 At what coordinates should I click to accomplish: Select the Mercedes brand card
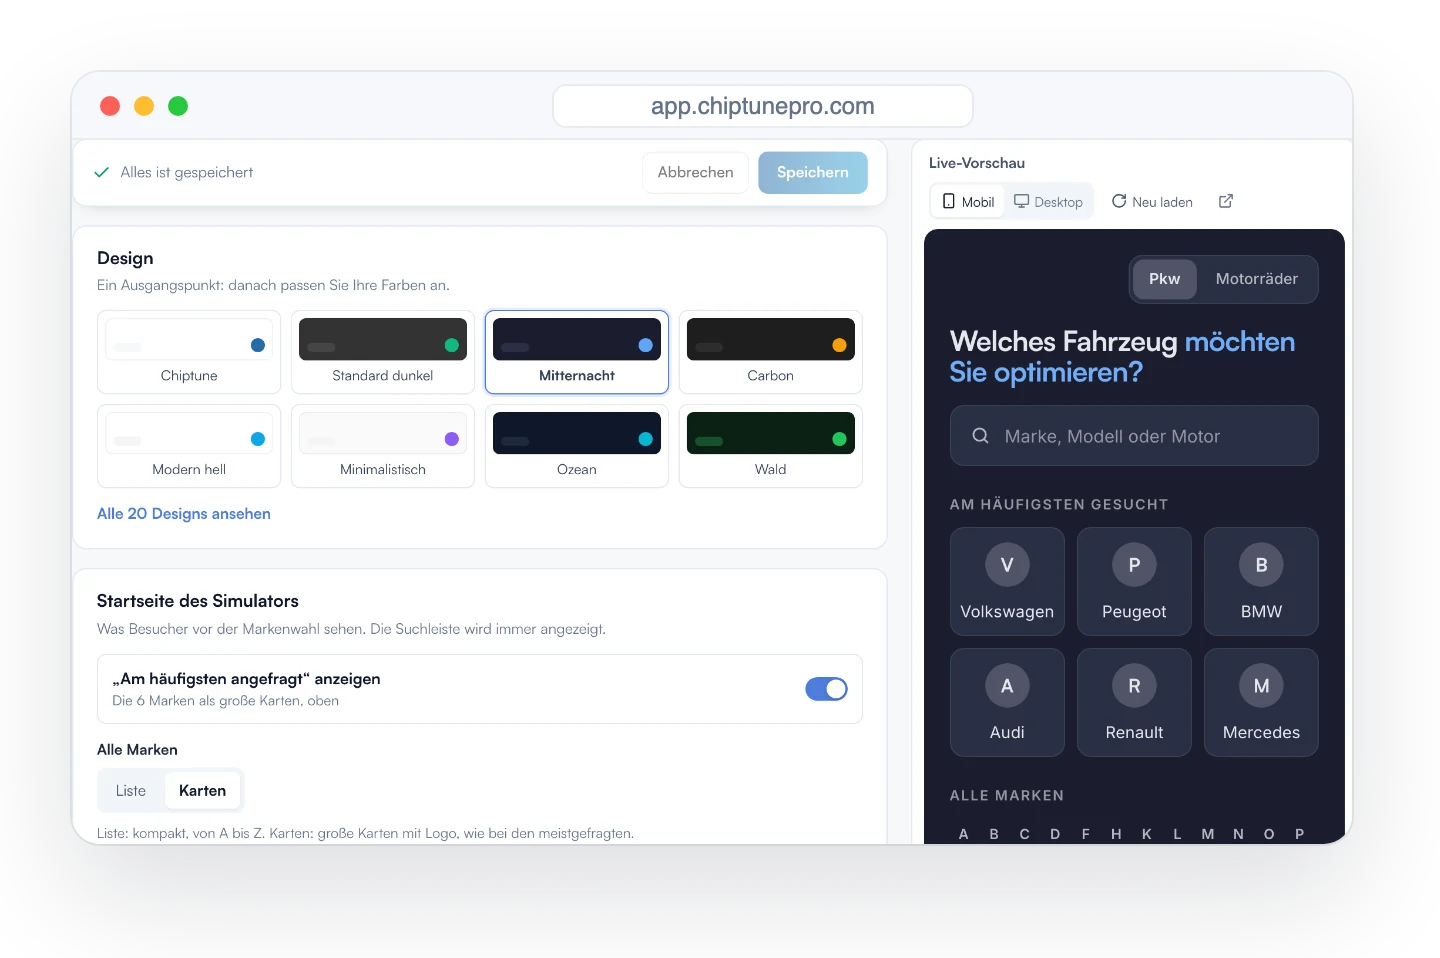click(x=1261, y=703)
